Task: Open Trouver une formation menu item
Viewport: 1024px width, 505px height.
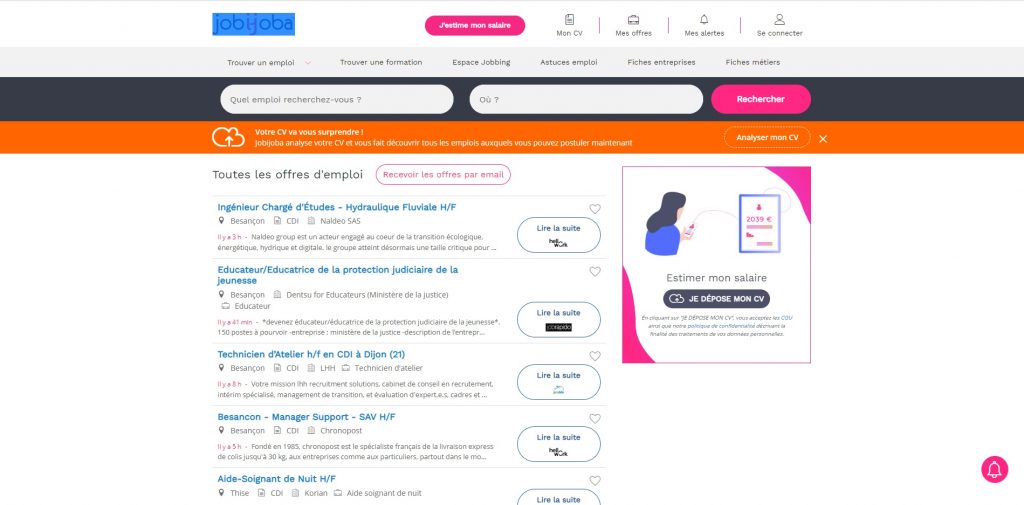Action: pyautogui.click(x=381, y=62)
